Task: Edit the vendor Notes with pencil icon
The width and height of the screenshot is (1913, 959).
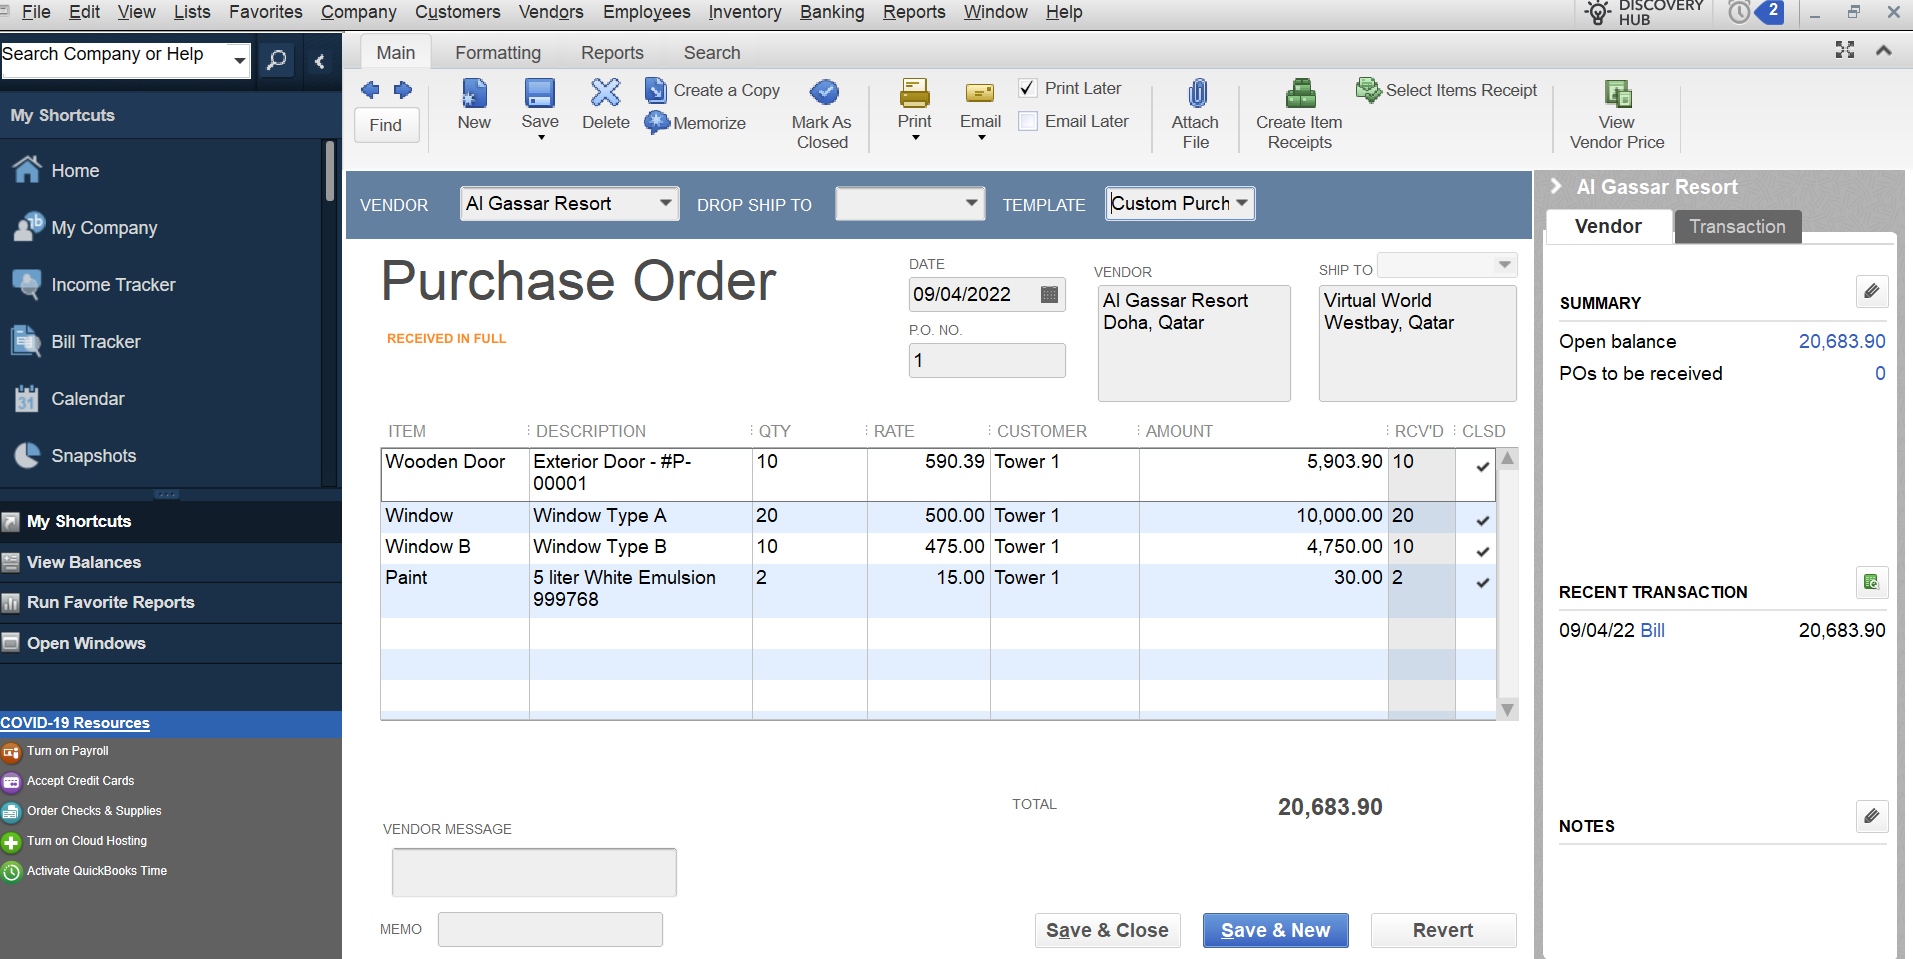Action: pyautogui.click(x=1872, y=816)
